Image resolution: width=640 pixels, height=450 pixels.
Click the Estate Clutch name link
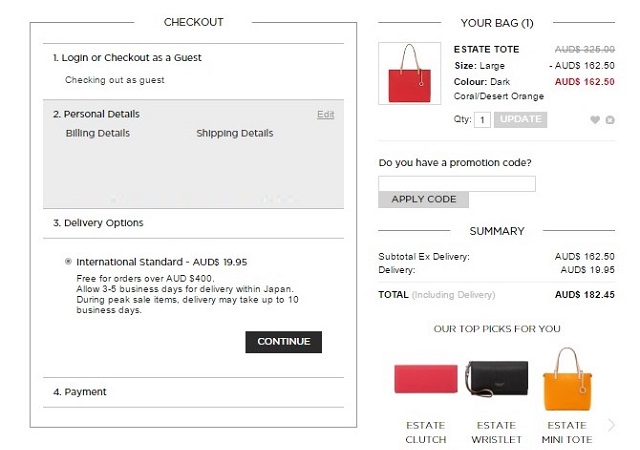point(426,432)
